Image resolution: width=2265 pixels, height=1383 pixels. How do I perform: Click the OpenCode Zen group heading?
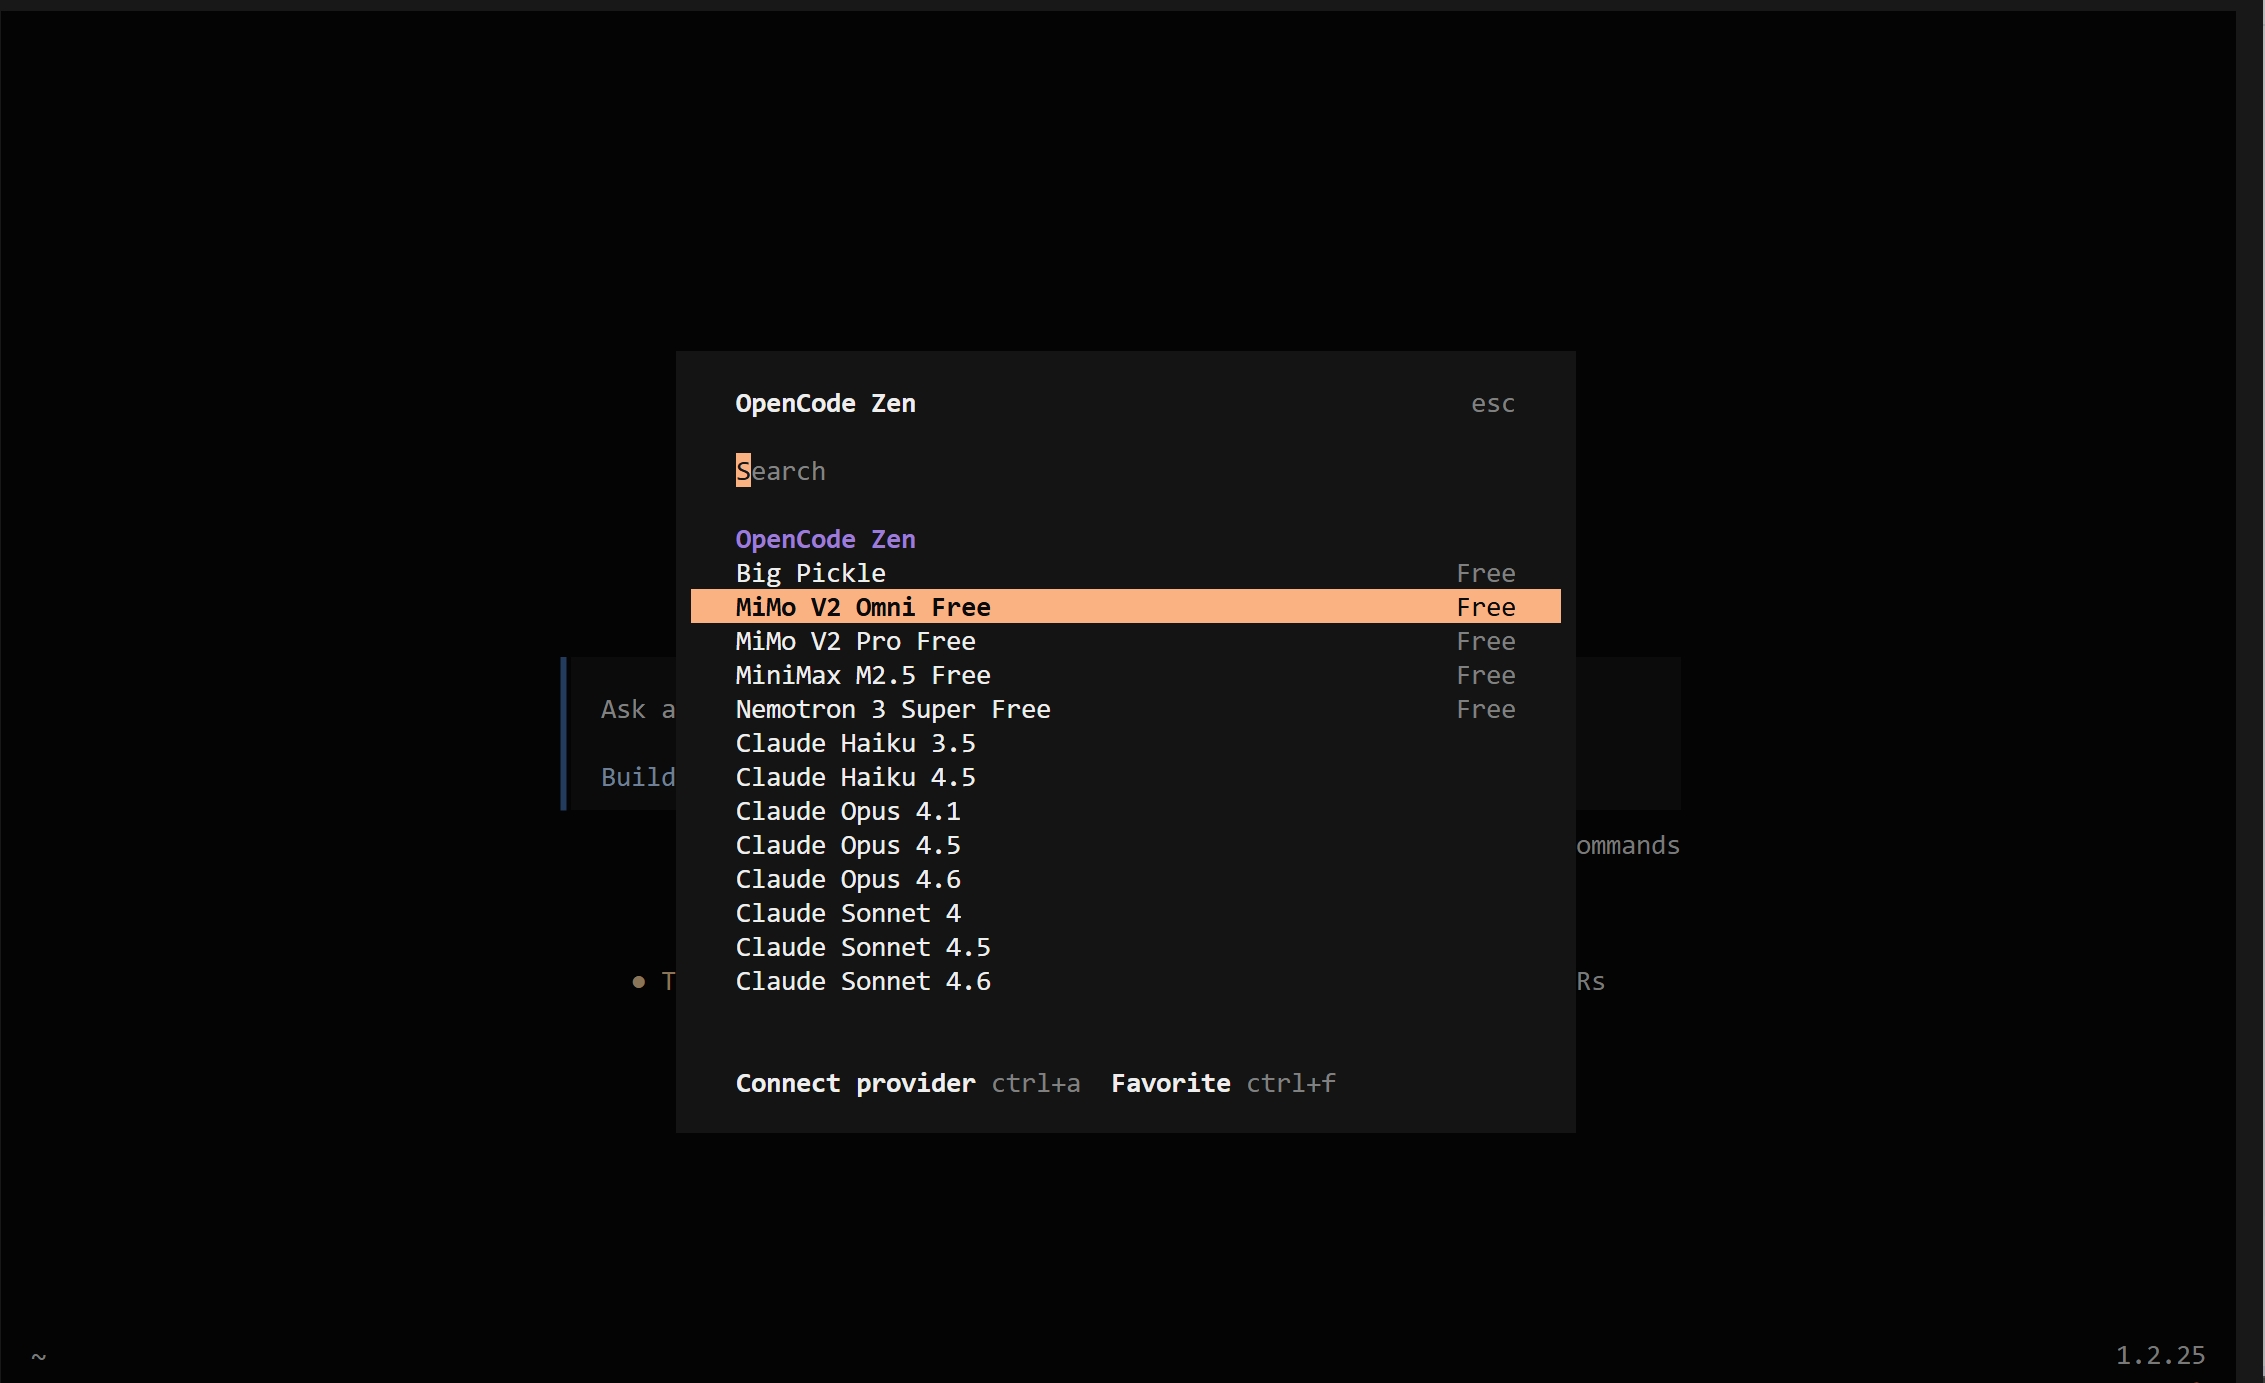(x=826, y=539)
